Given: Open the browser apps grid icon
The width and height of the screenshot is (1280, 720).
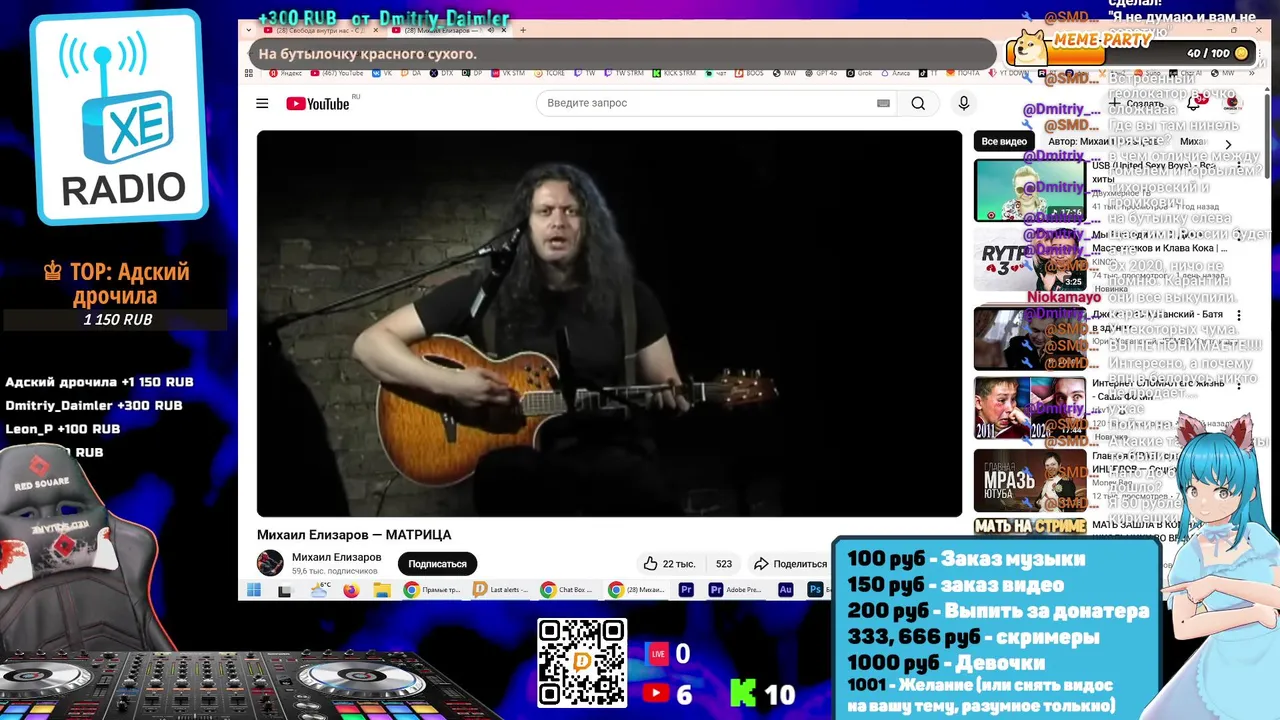Looking at the screenshot, I should click(249, 73).
